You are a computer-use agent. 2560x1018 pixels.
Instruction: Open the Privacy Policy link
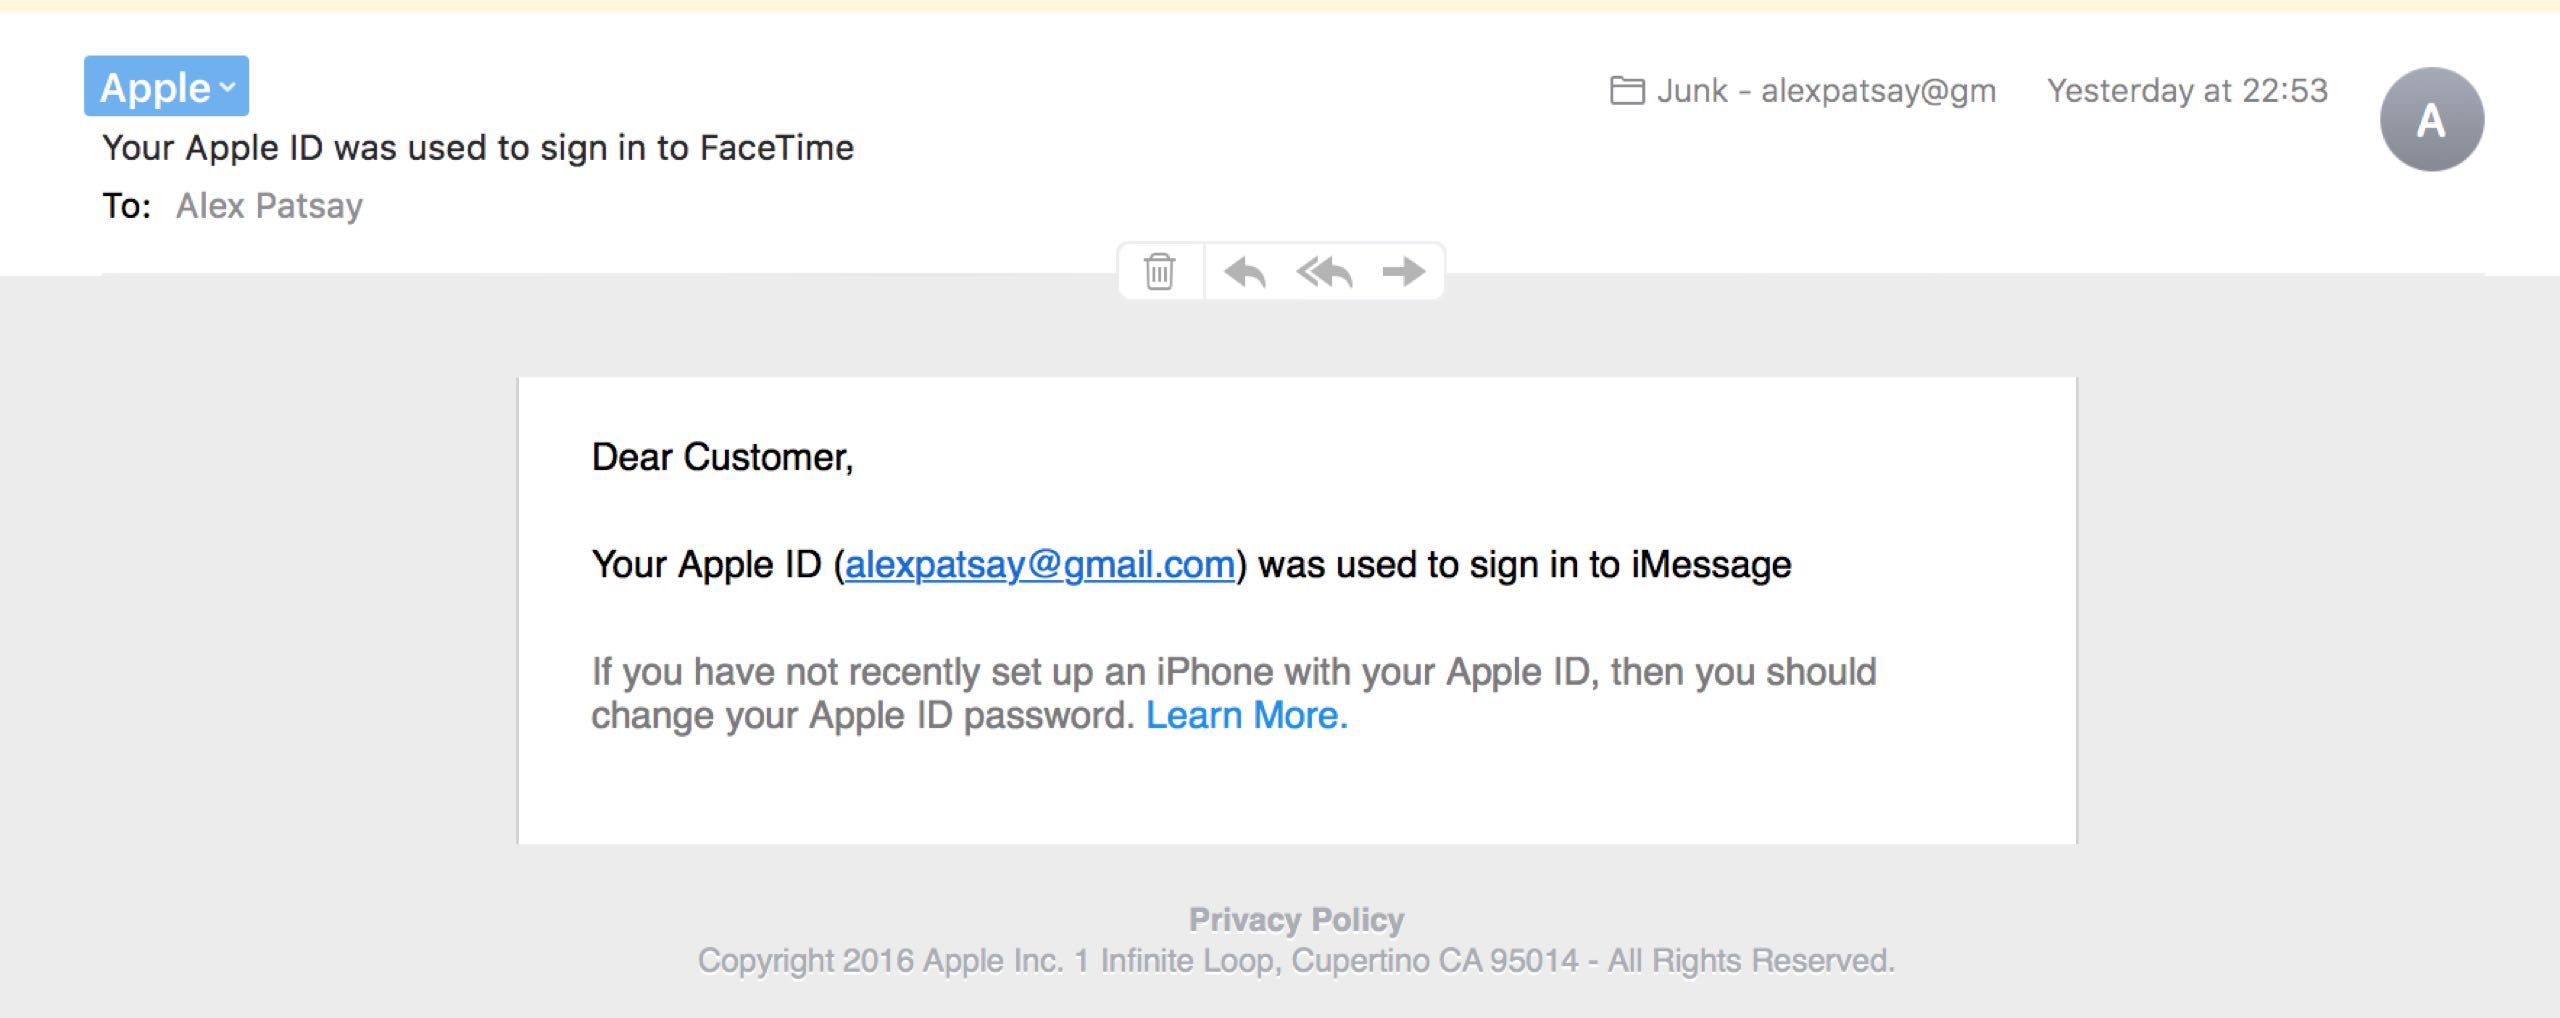point(1296,919)
